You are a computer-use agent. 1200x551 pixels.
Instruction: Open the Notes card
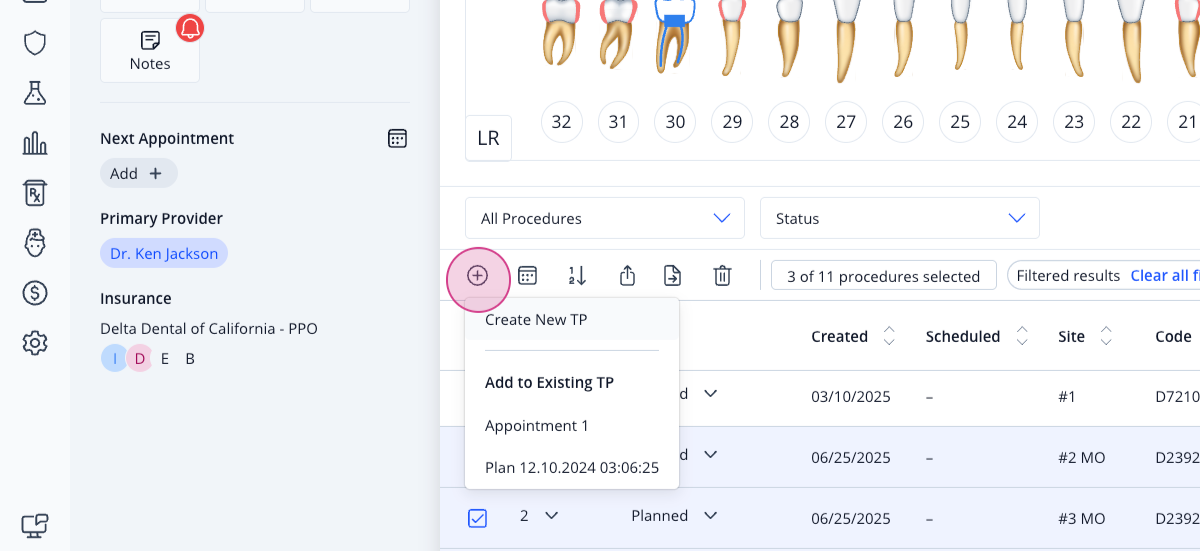(150, 50)
